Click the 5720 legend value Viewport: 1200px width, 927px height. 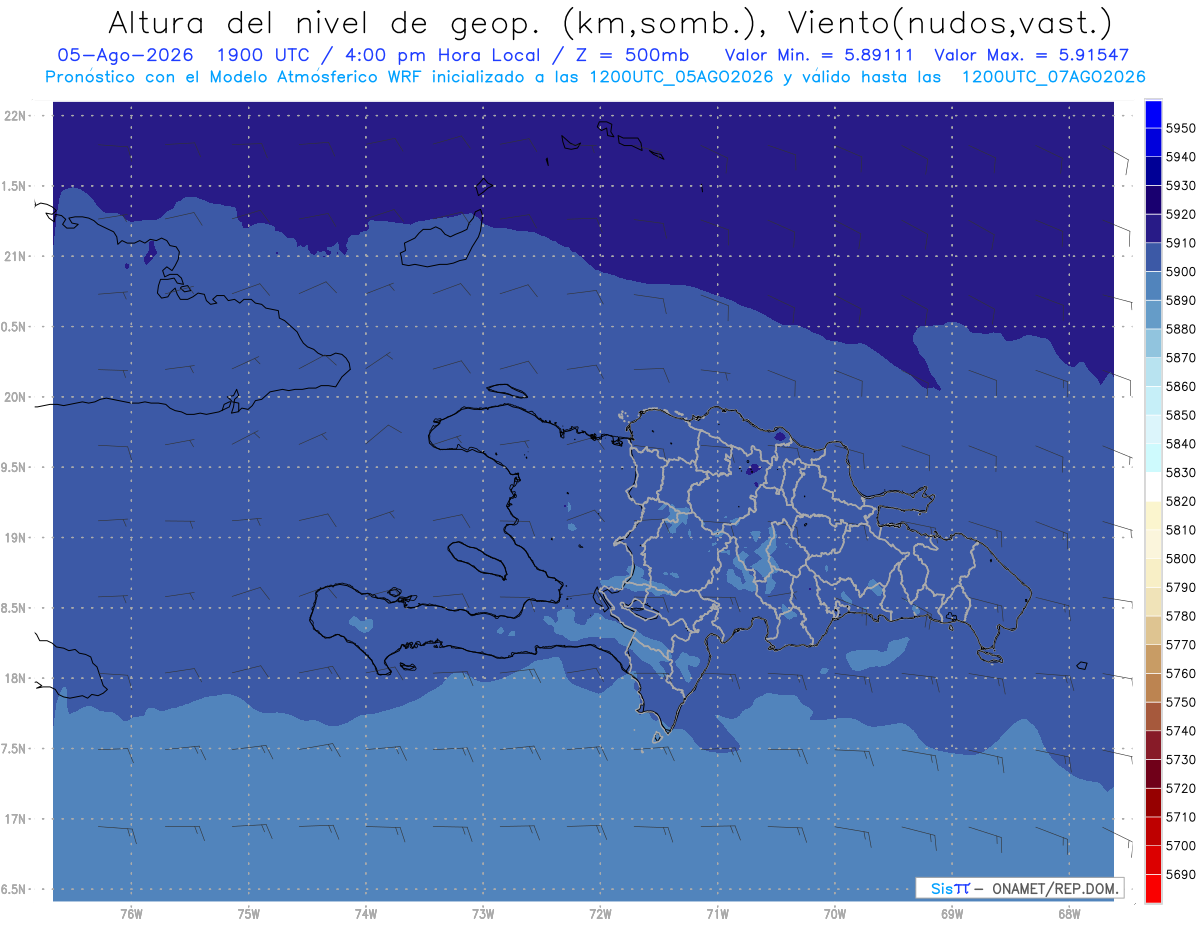pyautogui.click(x=1181, y=788)
